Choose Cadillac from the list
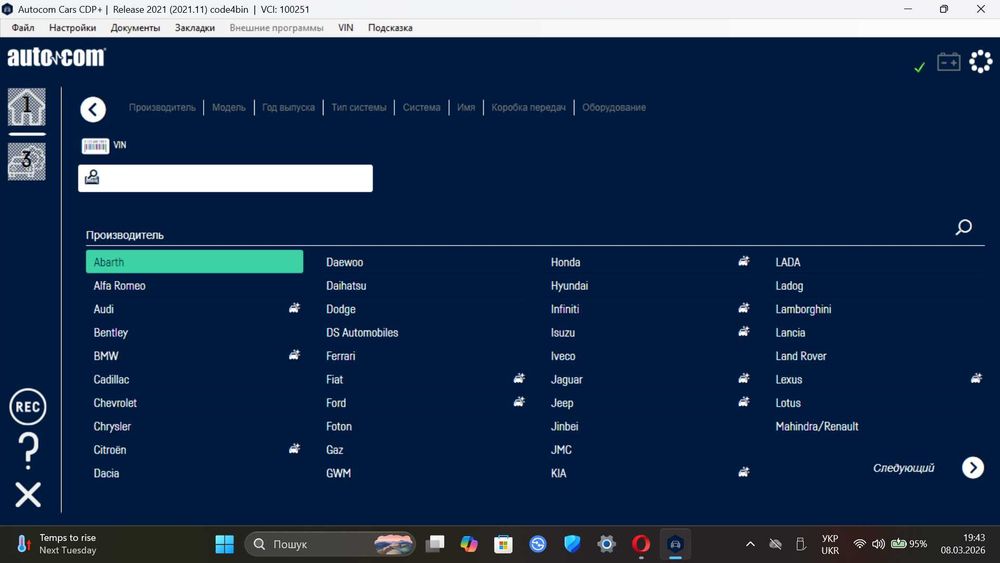 pyautogui.click(x=112, y=379)
